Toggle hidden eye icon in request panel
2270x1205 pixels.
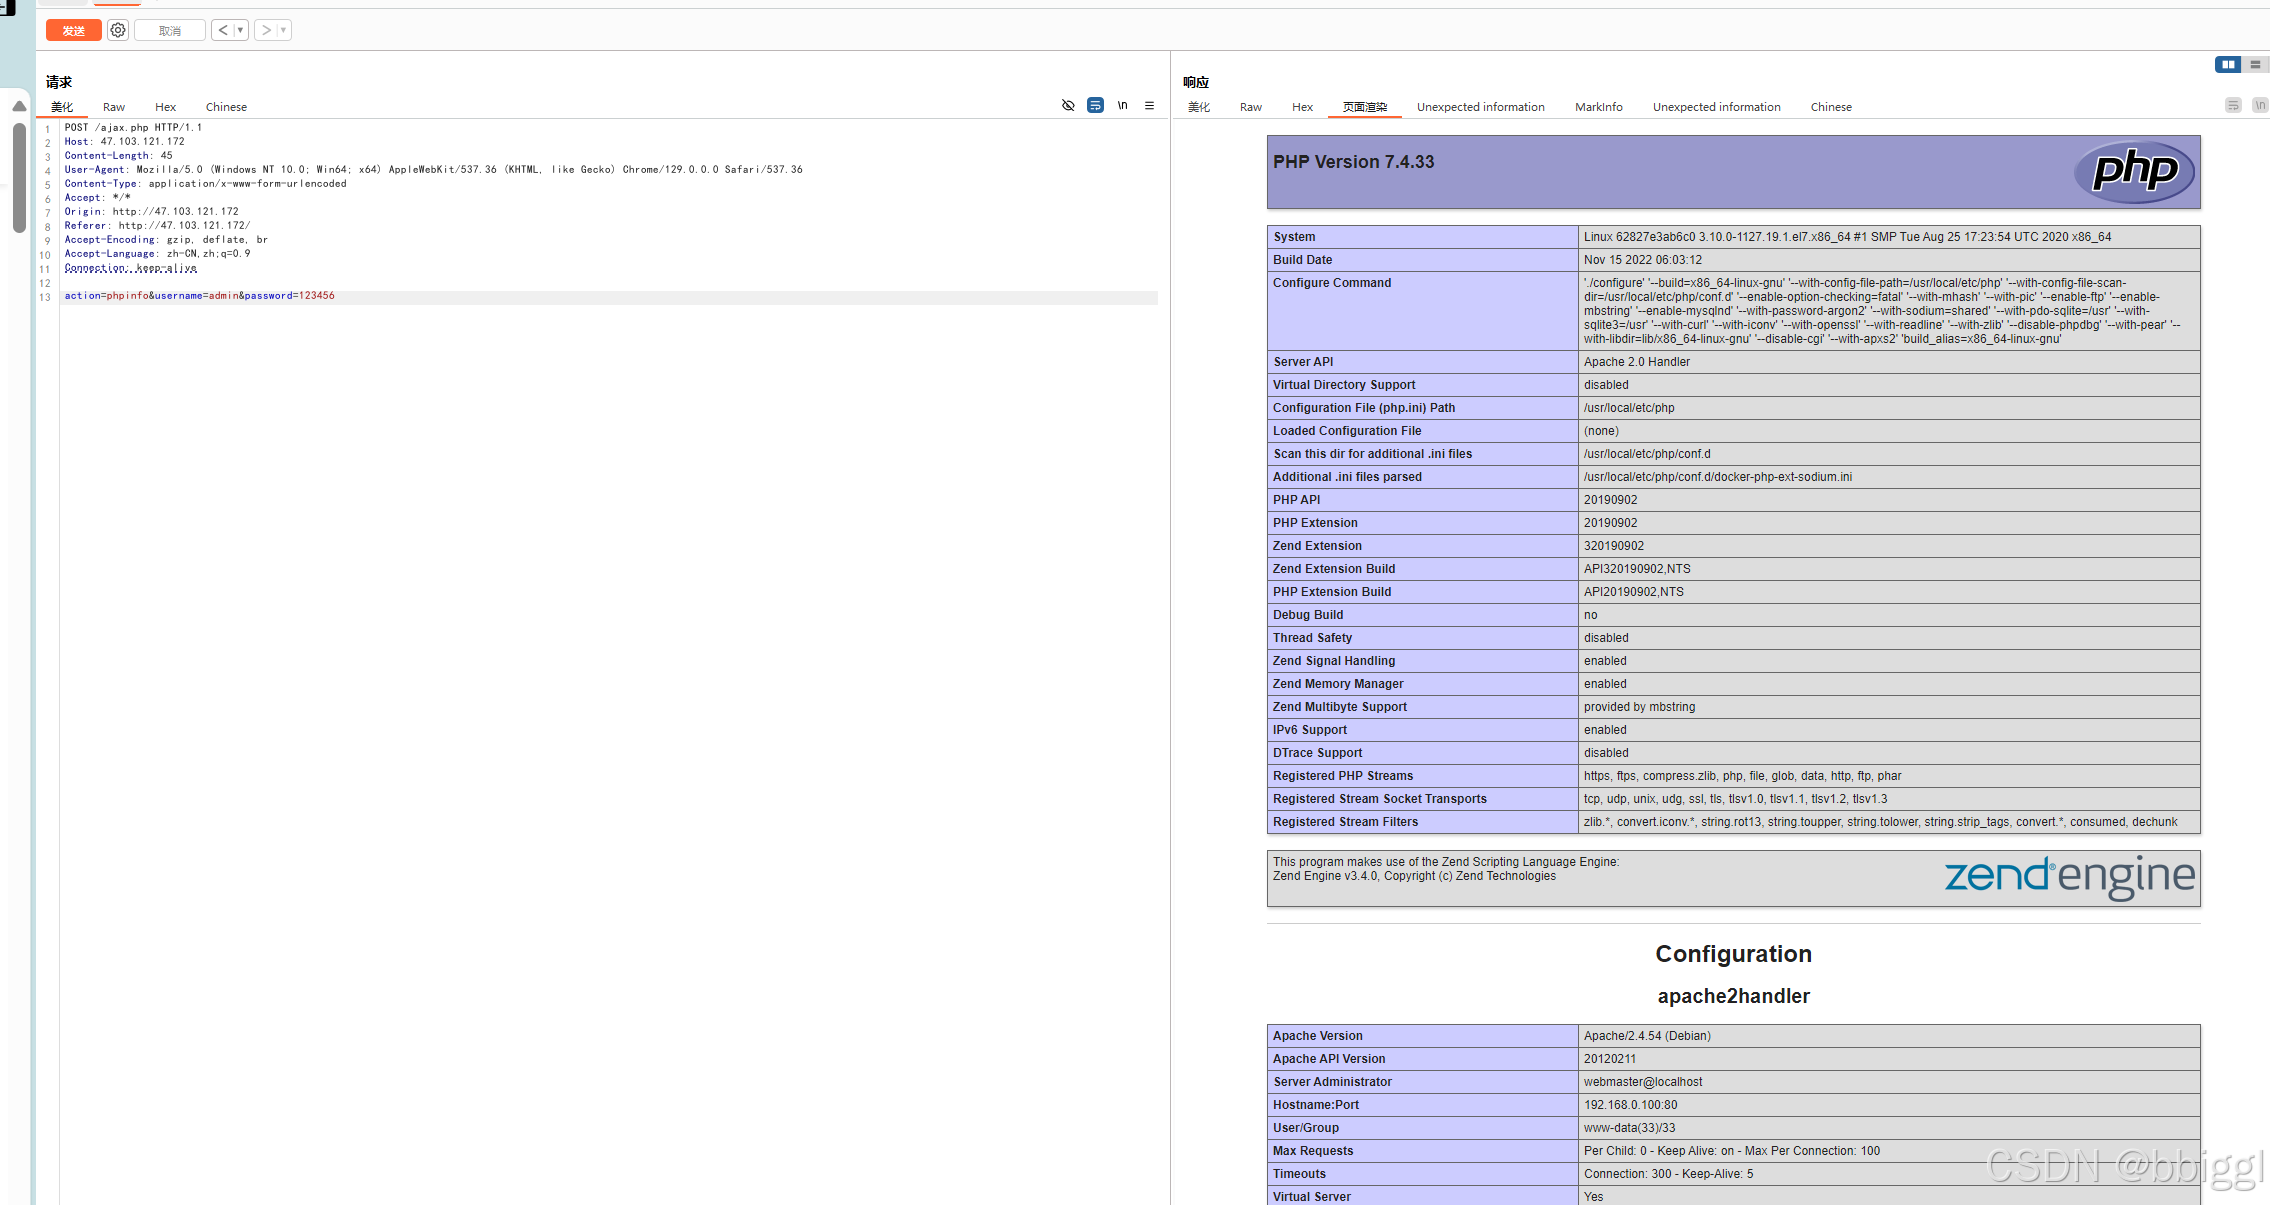pos(1068,105)
